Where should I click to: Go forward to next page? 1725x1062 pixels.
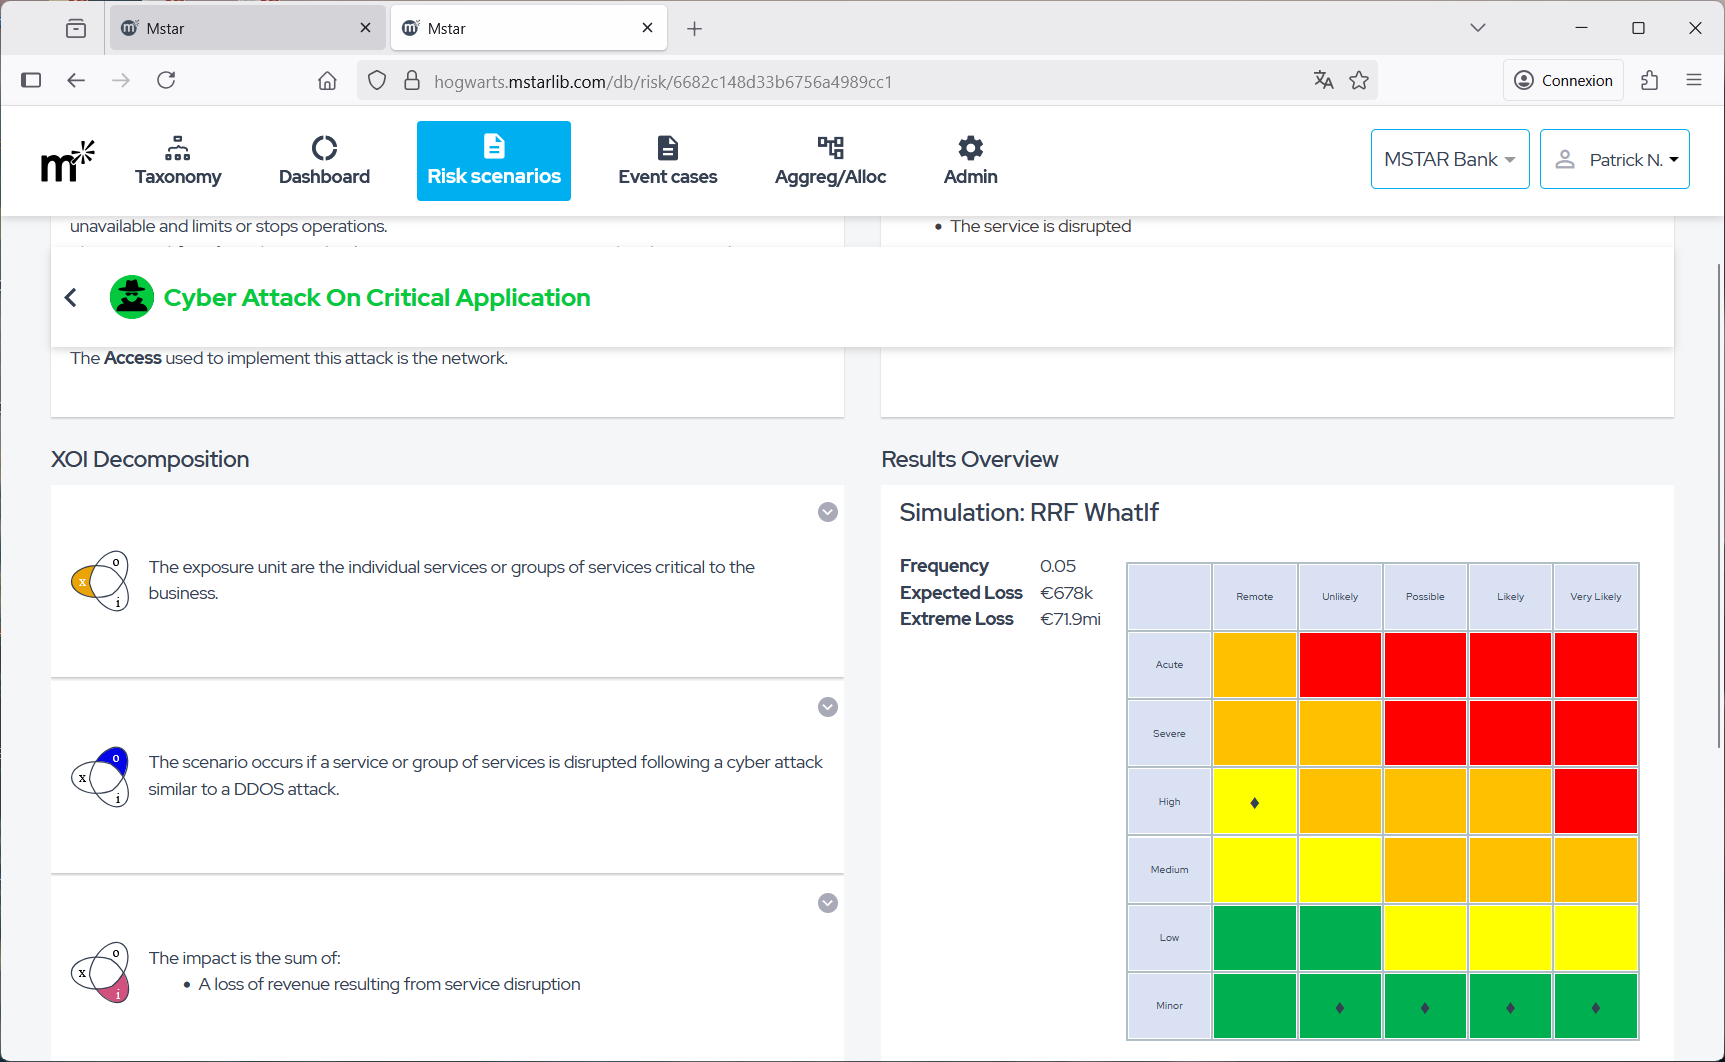click(121, 80)
